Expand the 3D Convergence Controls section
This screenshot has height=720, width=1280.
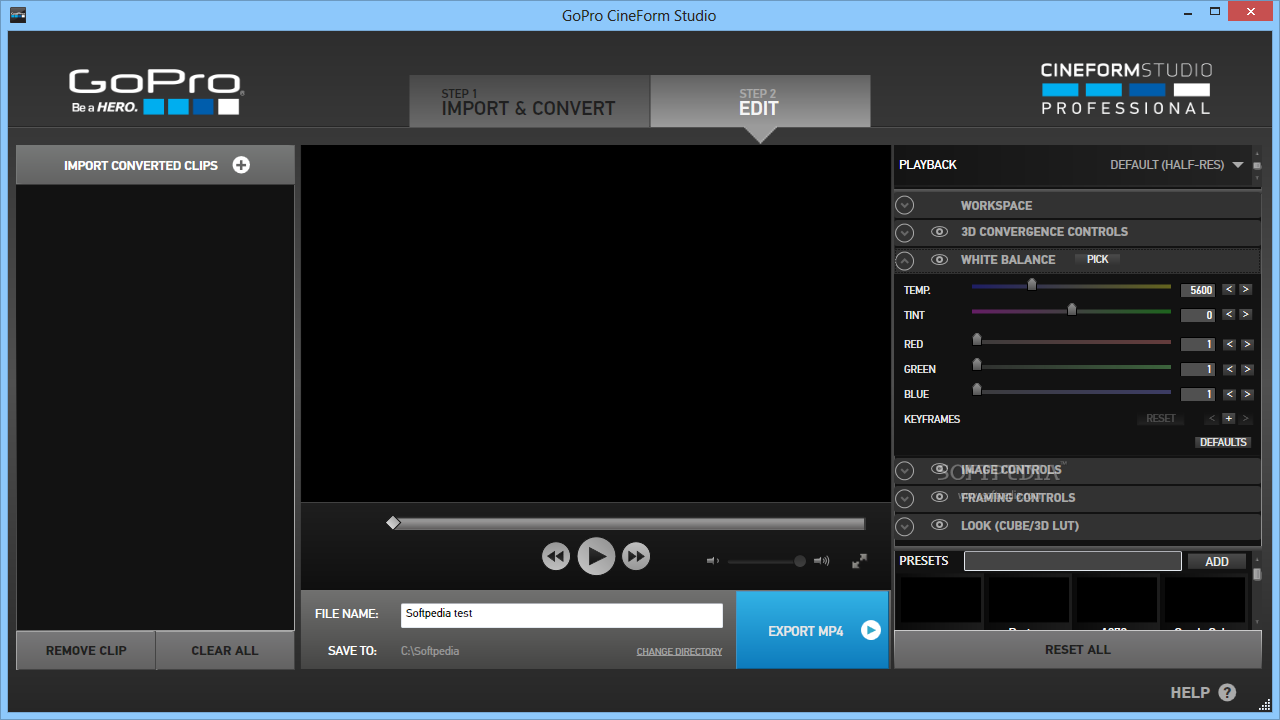[x=905, y=233]
